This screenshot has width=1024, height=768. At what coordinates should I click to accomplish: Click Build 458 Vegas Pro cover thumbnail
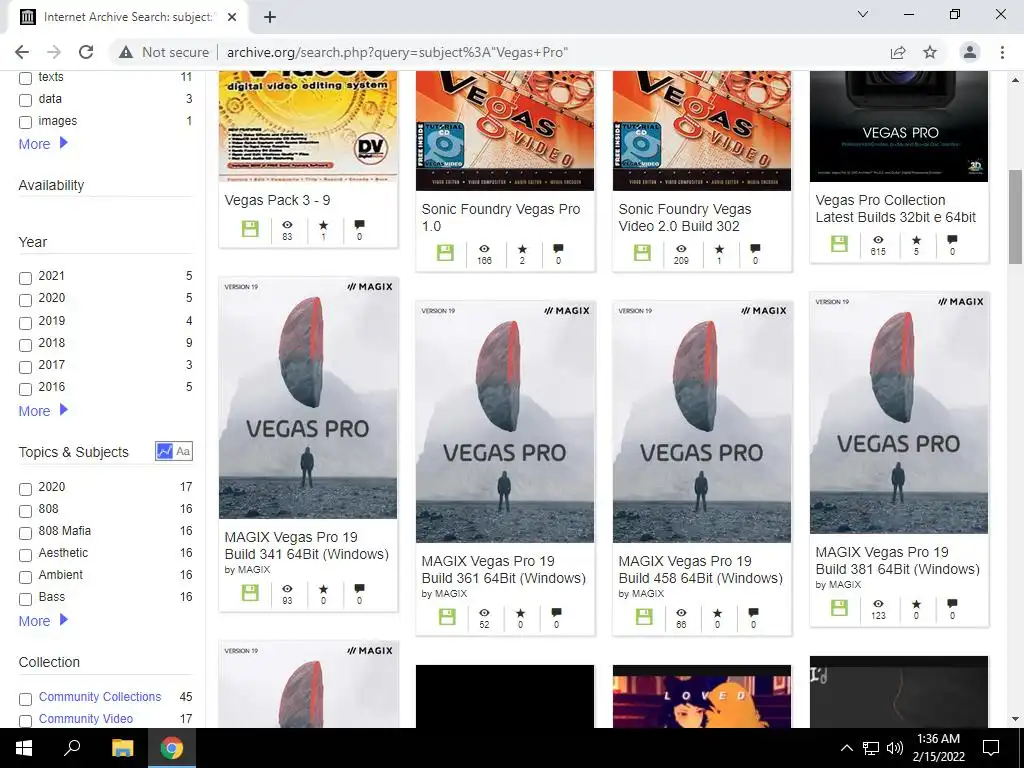pyautogui.click(x=701, y=422)
